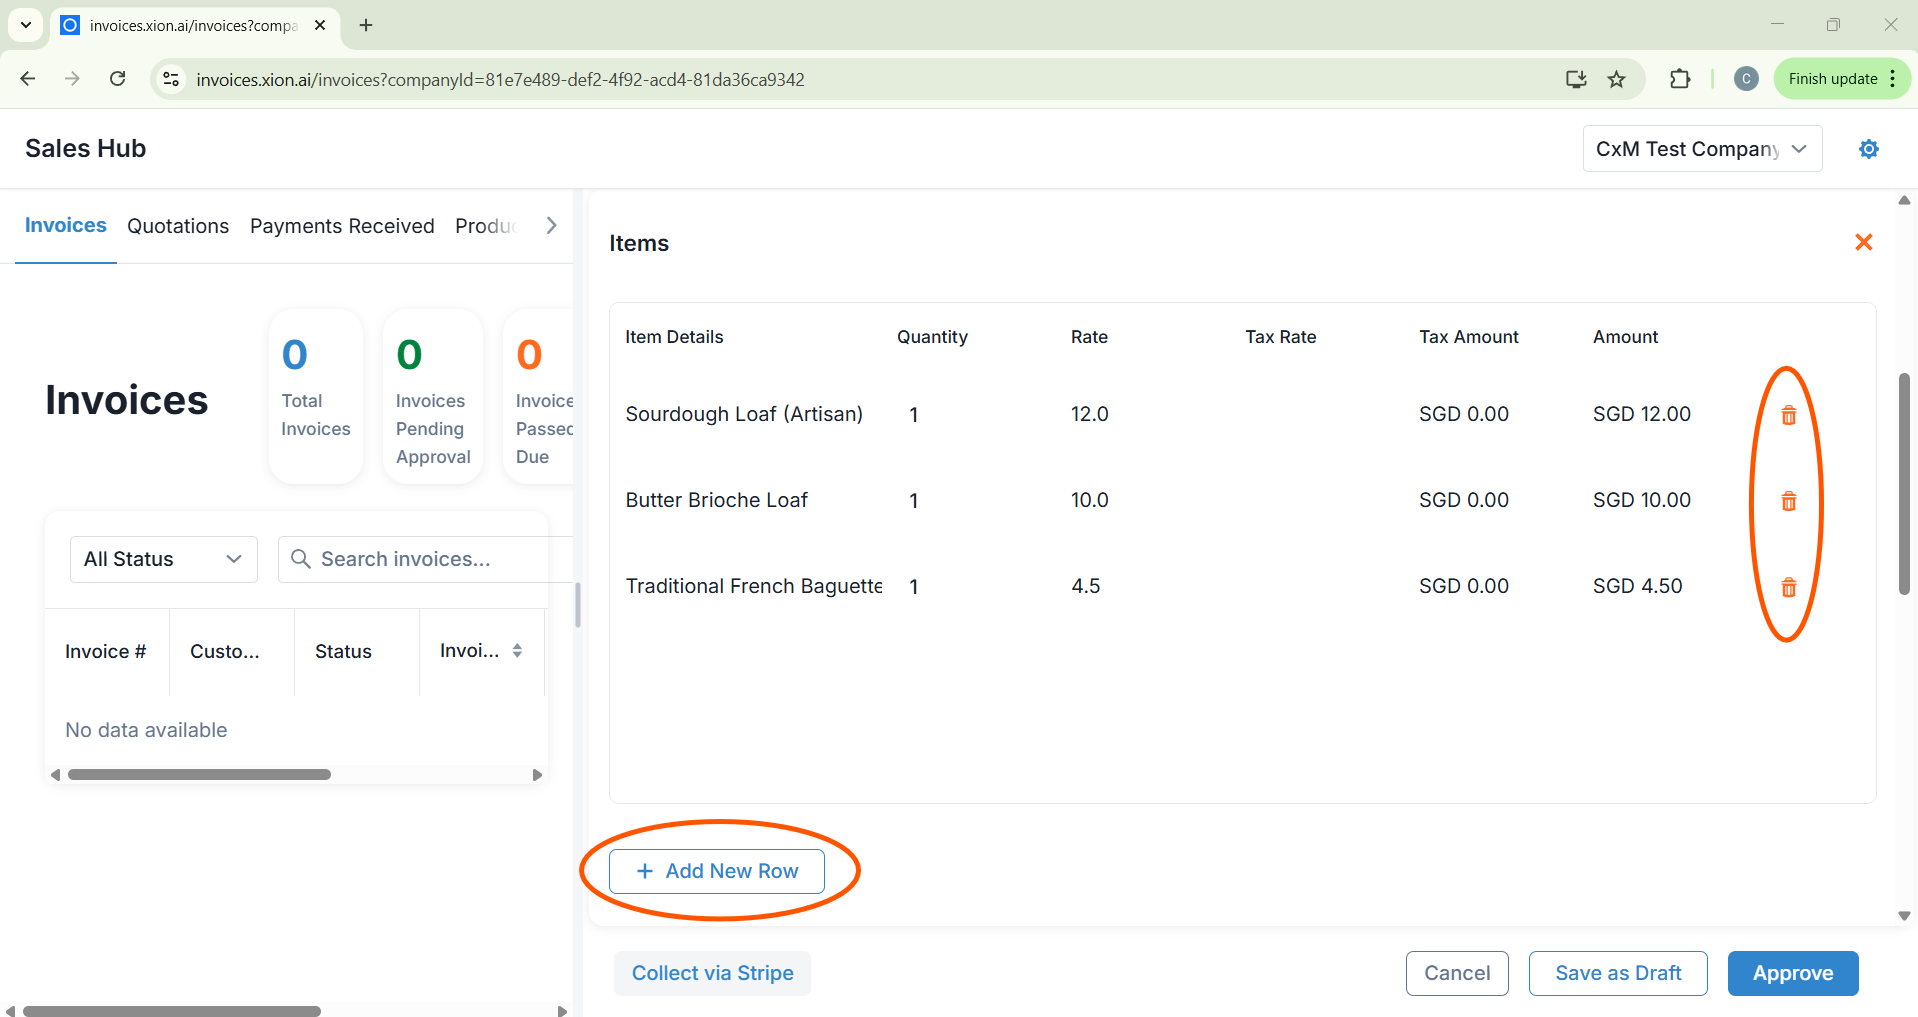Delete the Butter Brioche Loaf row
Screen dimensions: 1918x1017
1788,501
